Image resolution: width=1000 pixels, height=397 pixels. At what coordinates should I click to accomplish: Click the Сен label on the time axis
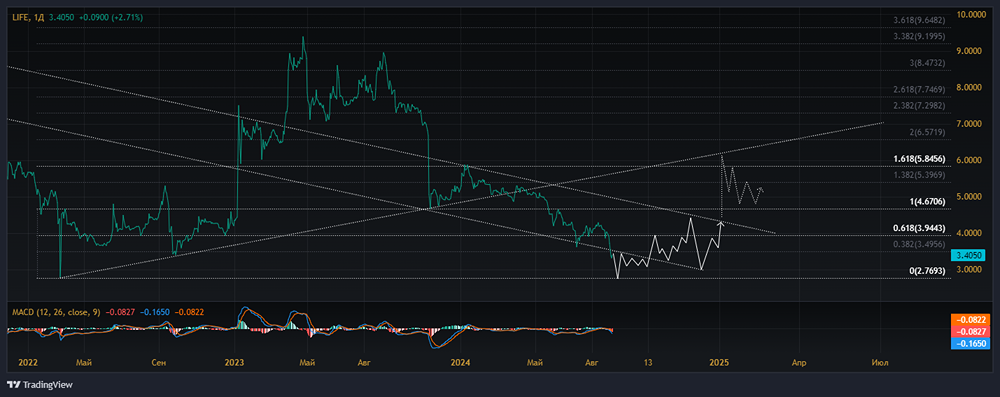coord(160,363)
